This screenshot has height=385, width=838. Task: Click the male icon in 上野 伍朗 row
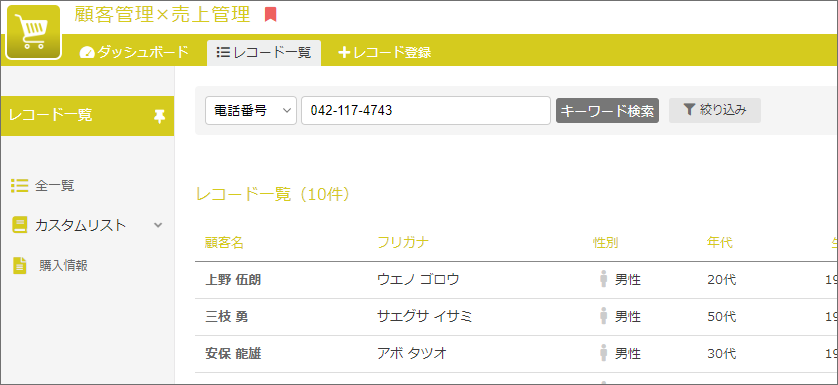604,279
